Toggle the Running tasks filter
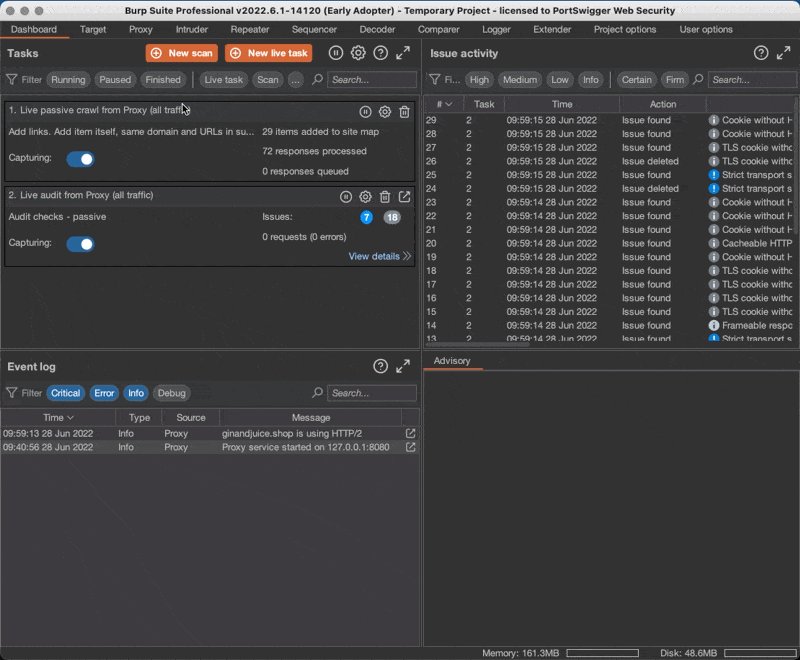This screenshot has width=800, height=660. [x=68, y=80]
